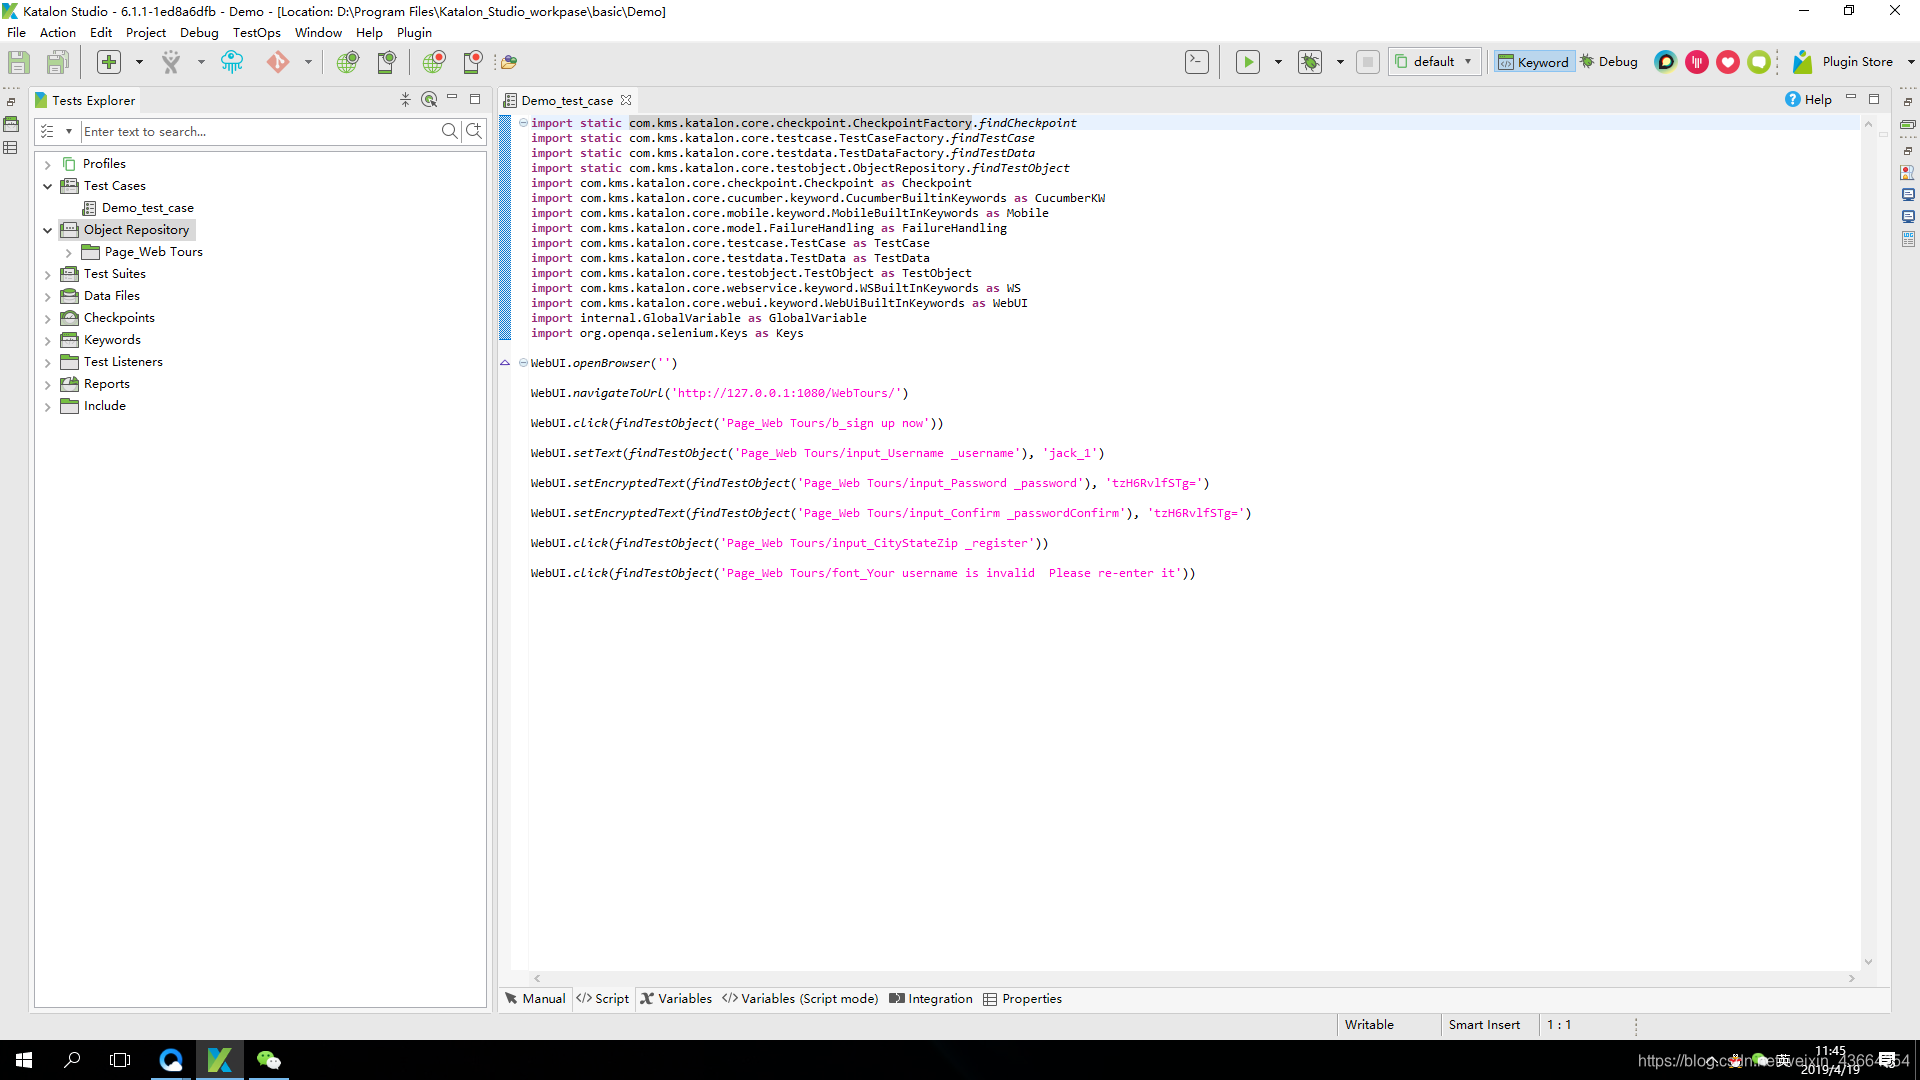1920x1080 pixels.
Task: Collapse the import block fold marker
Action: click(523, 123)
